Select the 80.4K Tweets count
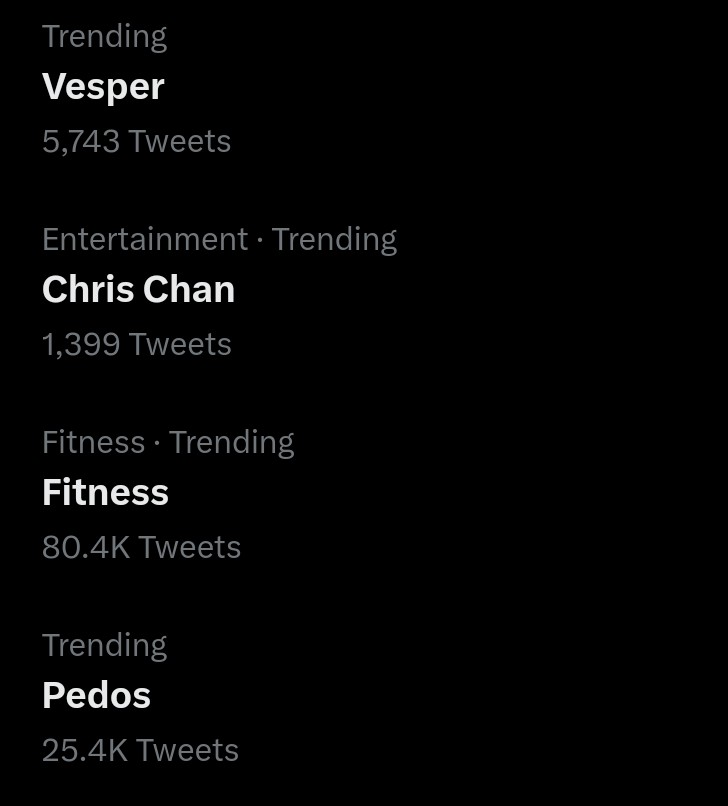728x806 pixels. click(x=141, y=547)
